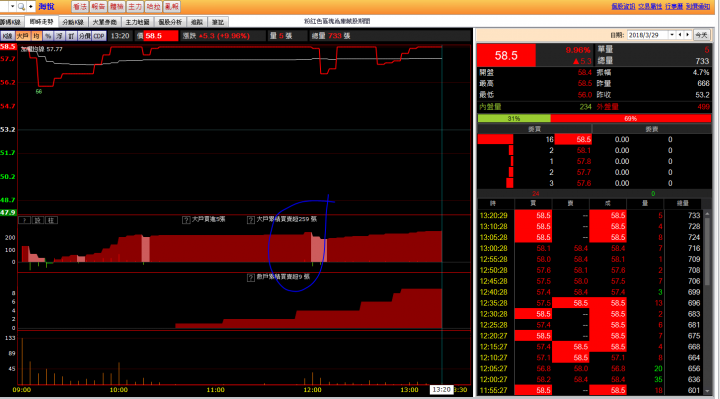Select the 12:05:27 trade row
The height and width of the screenshot is (399, 720).
pyautogui.click(x=590, y=368)
